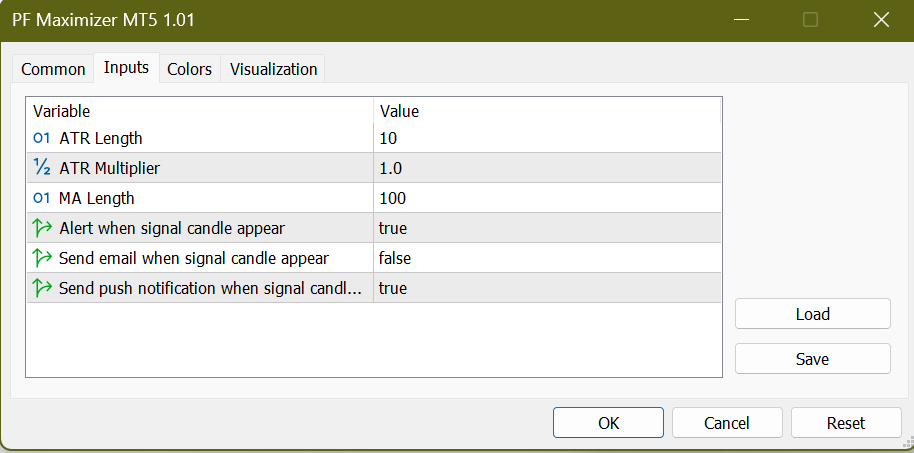The image size is (914, 453).
Task: Select the Inputs tab
Action: pyautogui.click(x=126, y=68)
